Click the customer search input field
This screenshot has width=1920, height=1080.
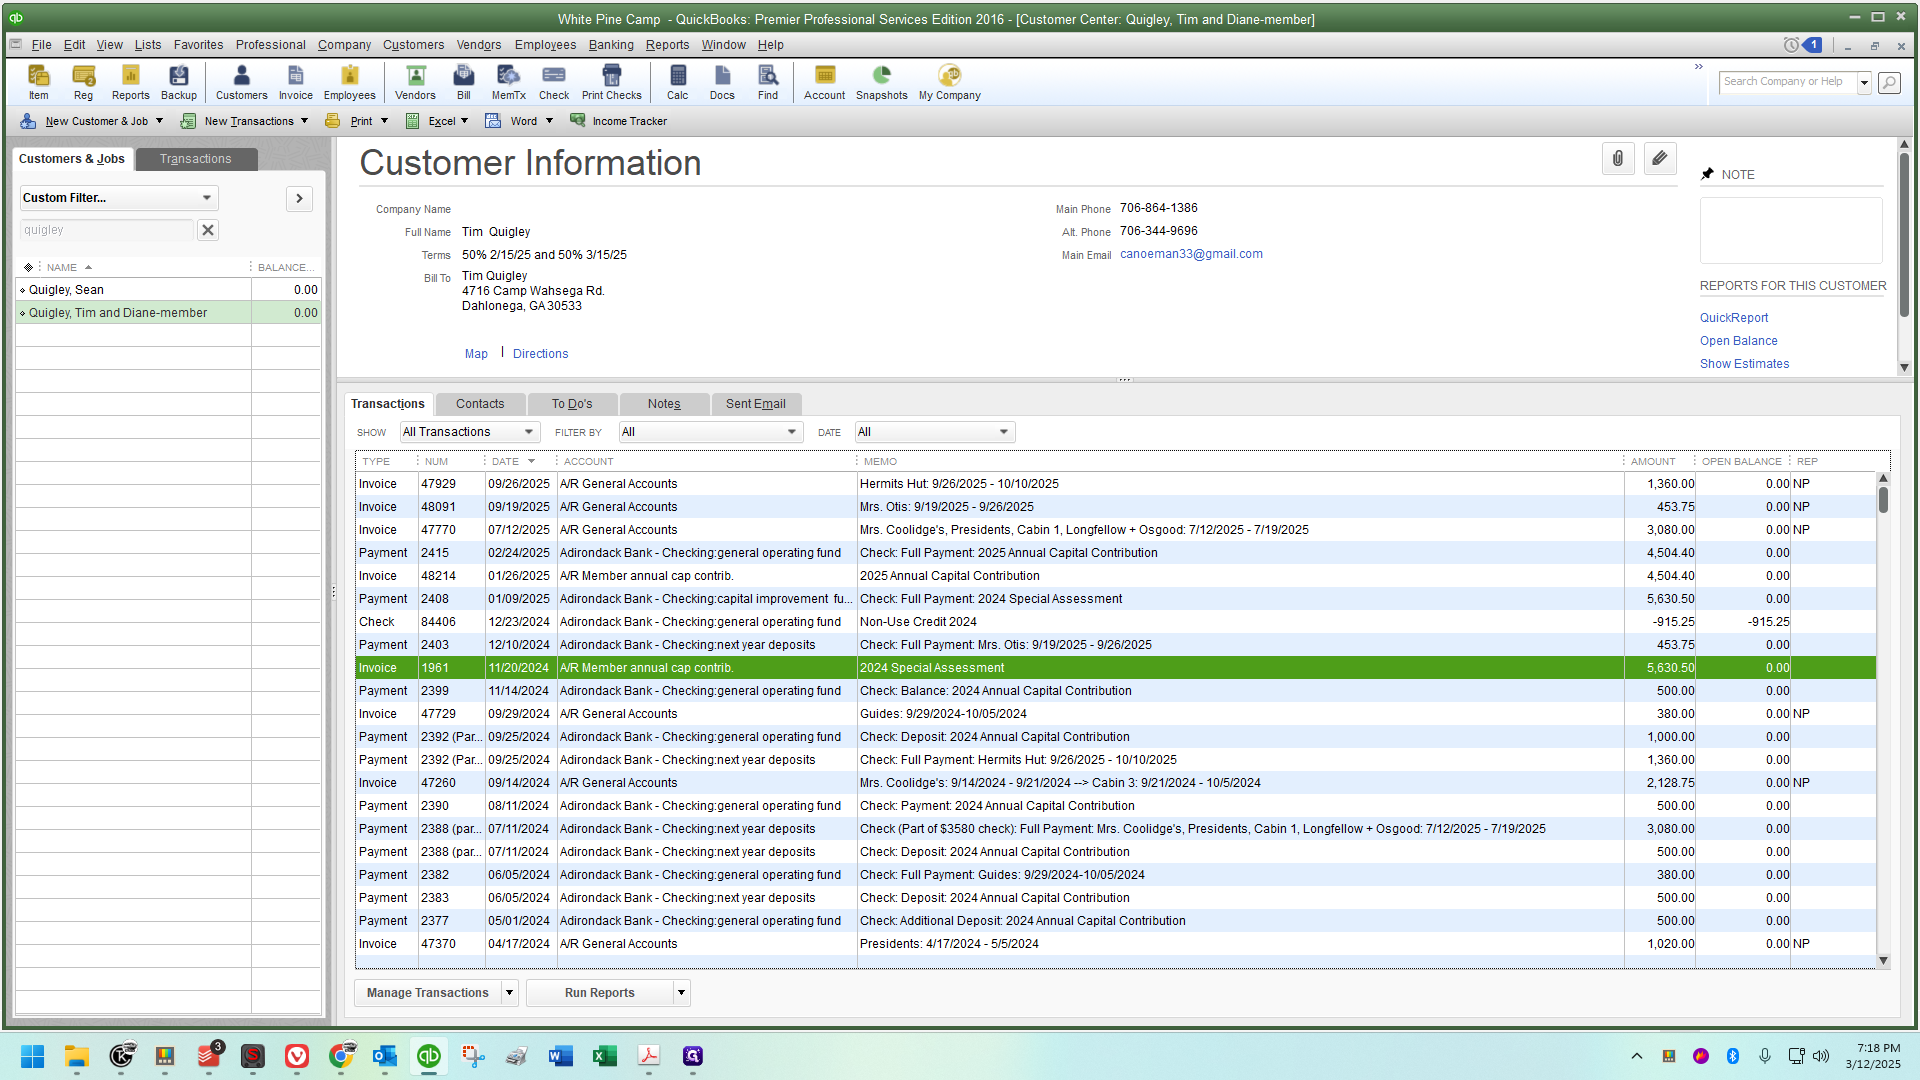(x=106, y=230)
